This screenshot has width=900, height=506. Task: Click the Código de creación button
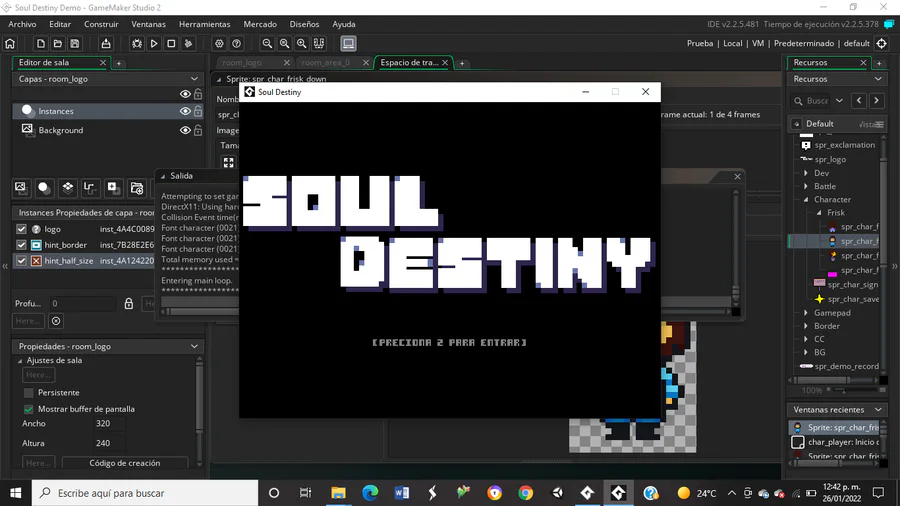125,463
